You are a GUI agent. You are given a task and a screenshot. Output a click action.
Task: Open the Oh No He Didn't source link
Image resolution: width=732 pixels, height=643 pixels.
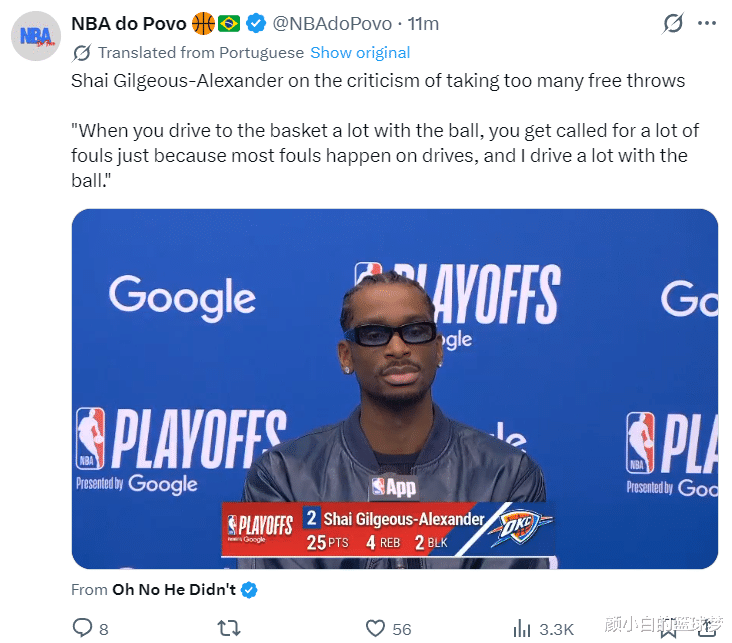[x=173, y=590]
